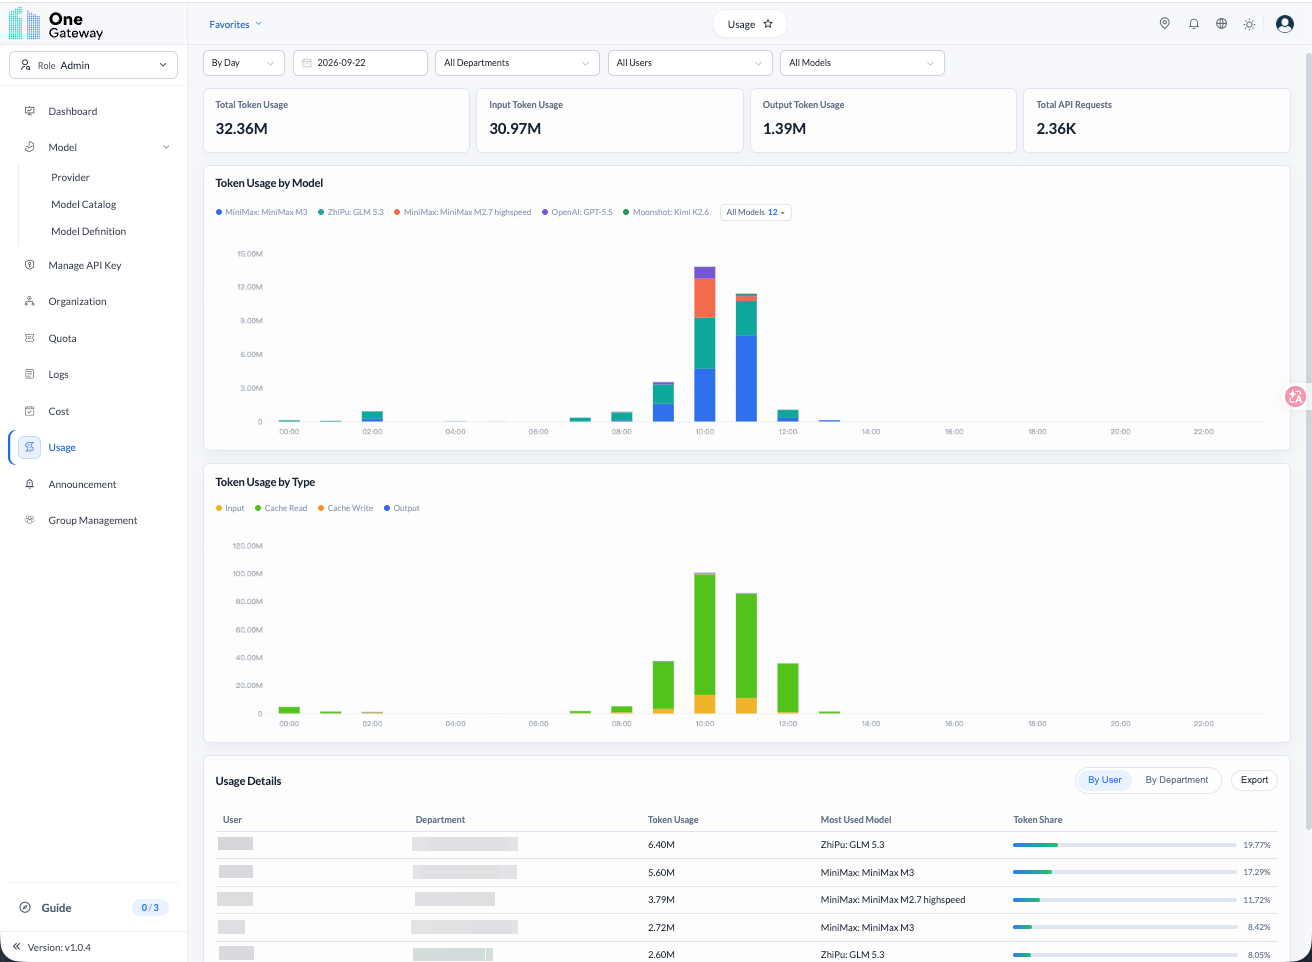Collapse the Model section chevron in the sidebar
The width and height of the screenshot is (1312, 962).
pos(166,147)
